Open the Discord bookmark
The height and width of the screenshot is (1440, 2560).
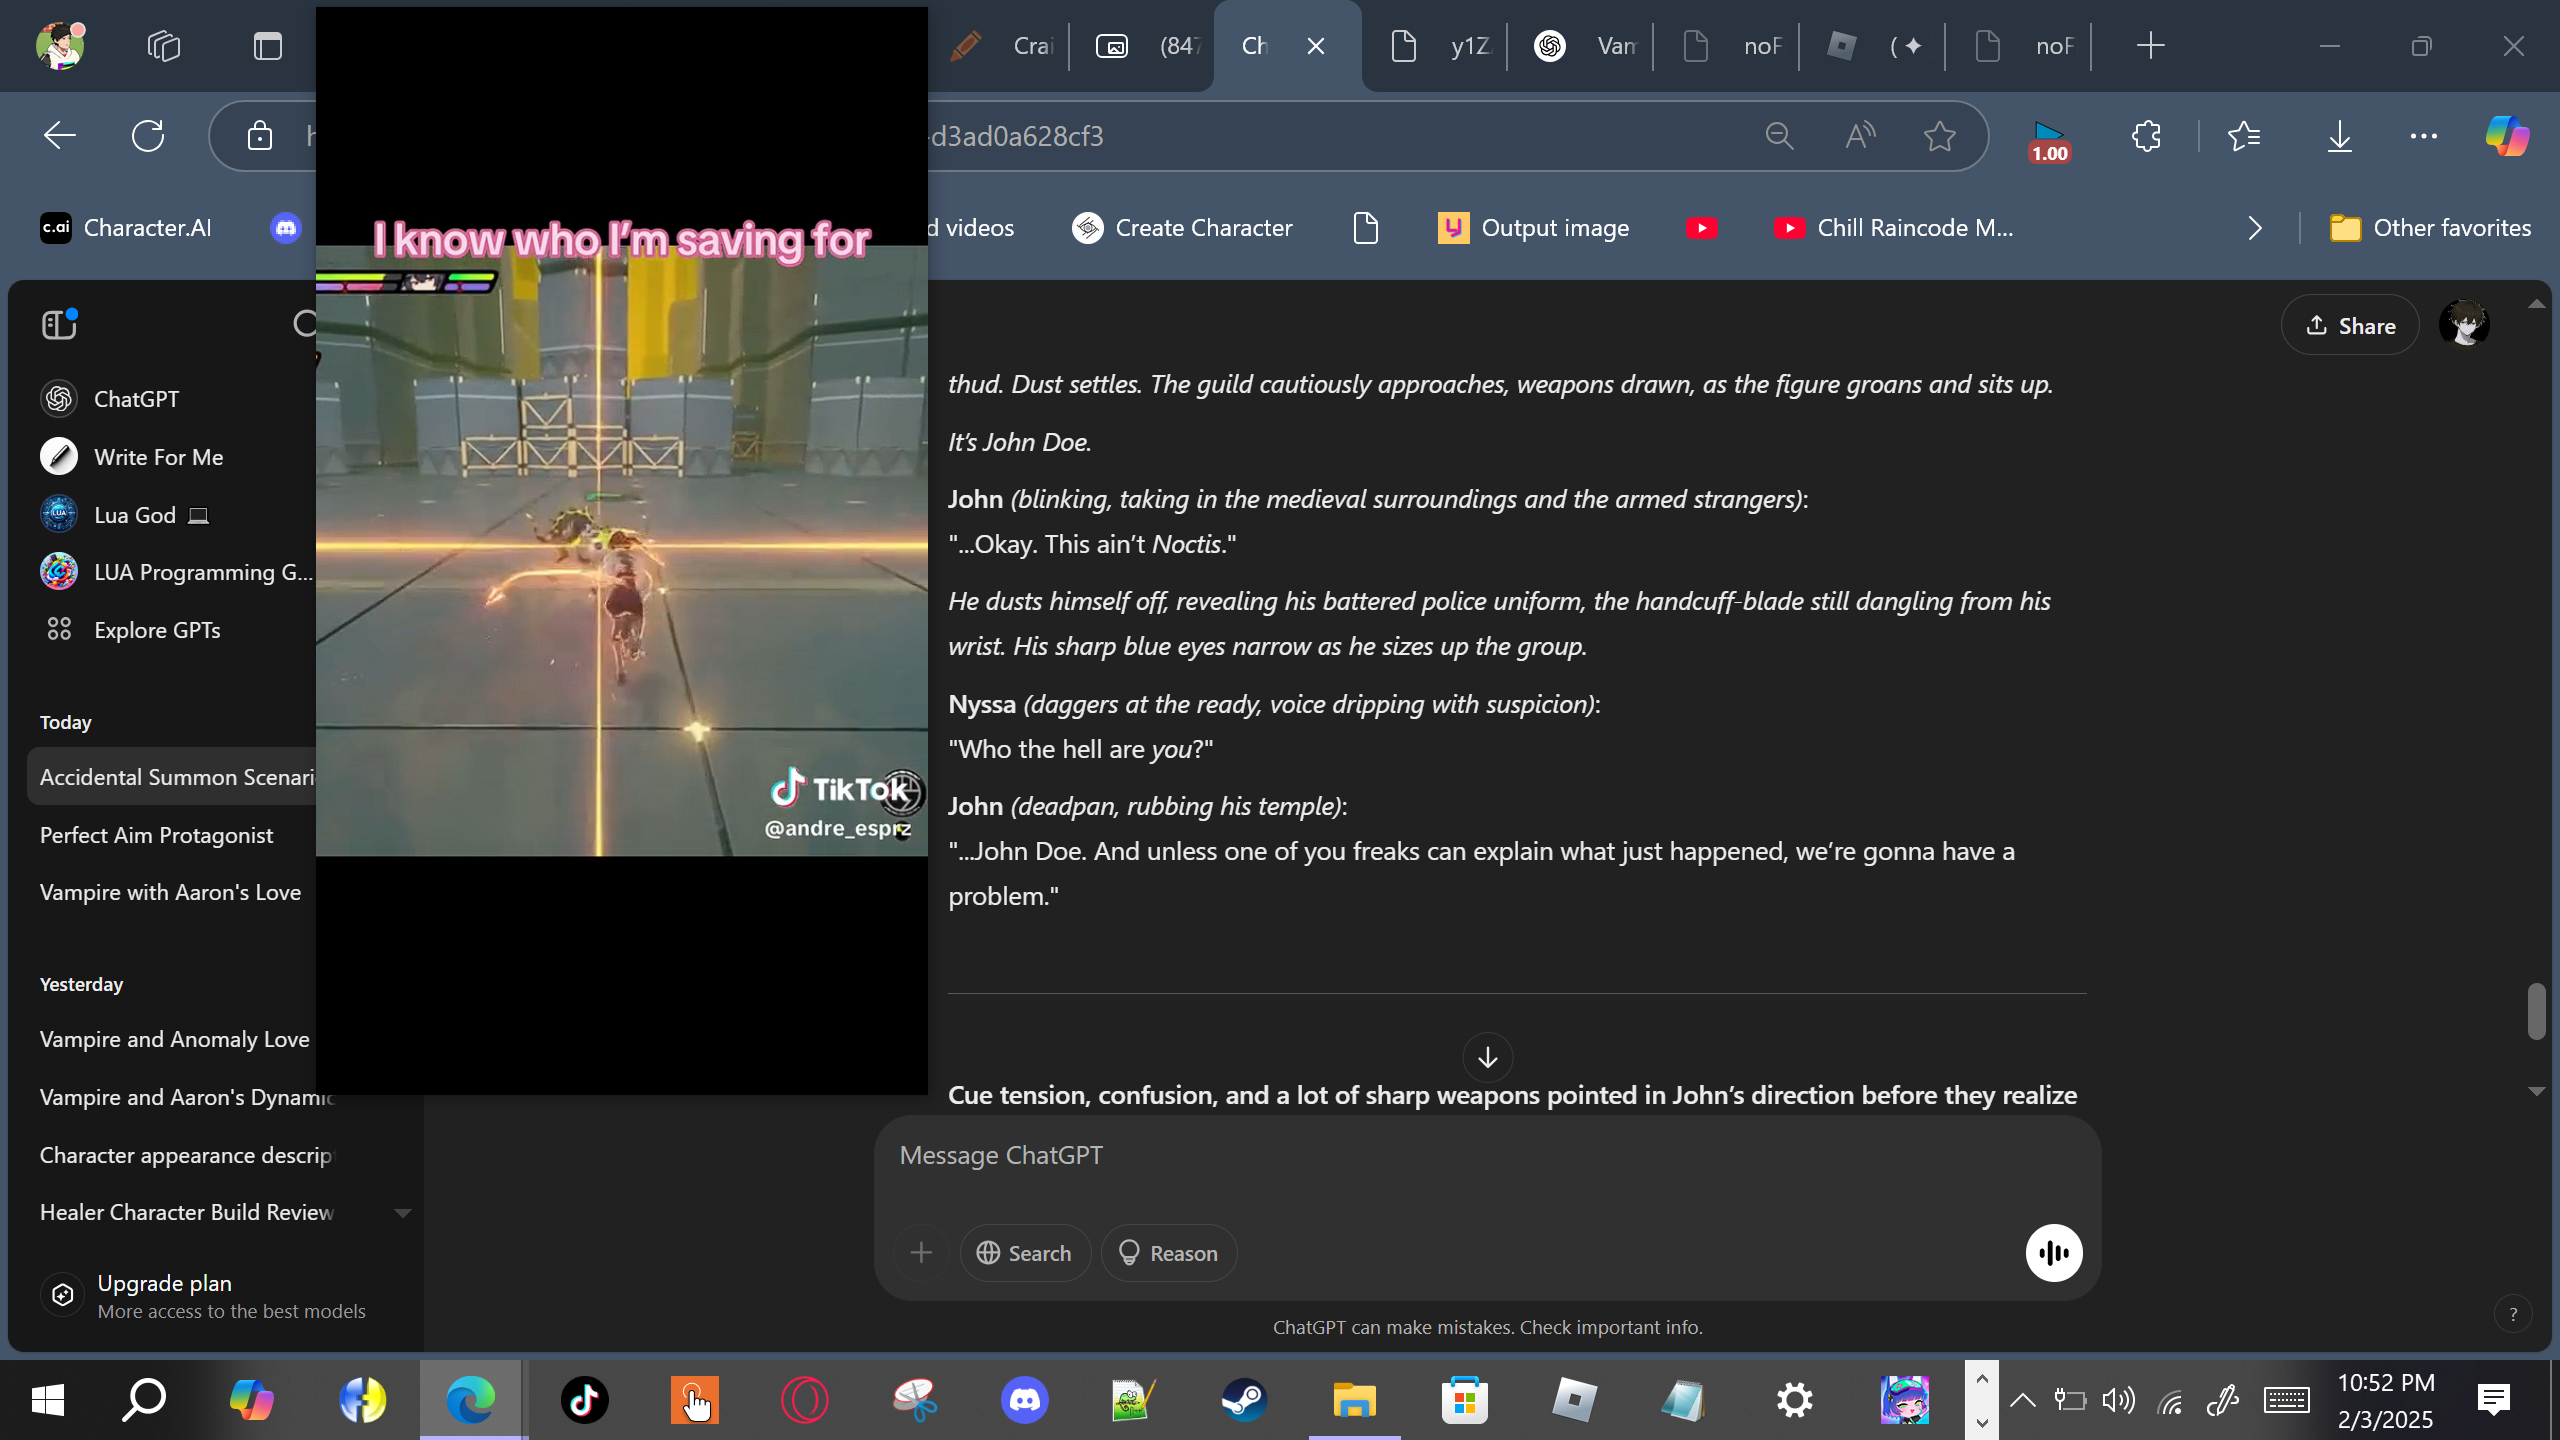(286, 228)
